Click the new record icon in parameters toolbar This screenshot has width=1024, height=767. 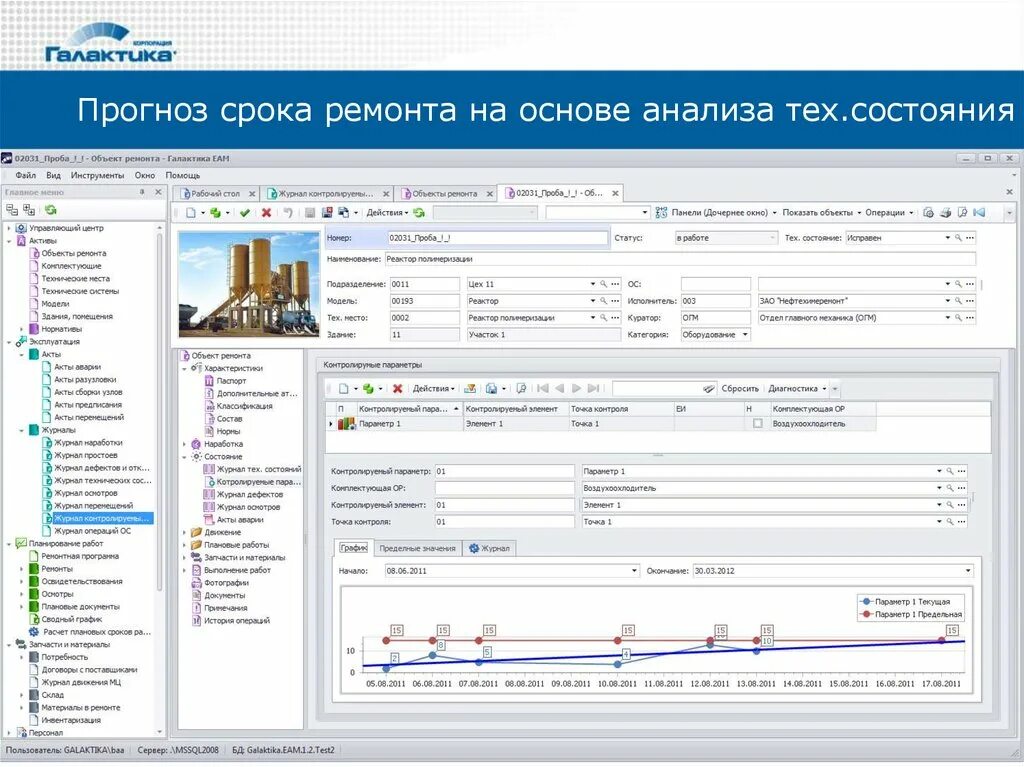[344, 389]
